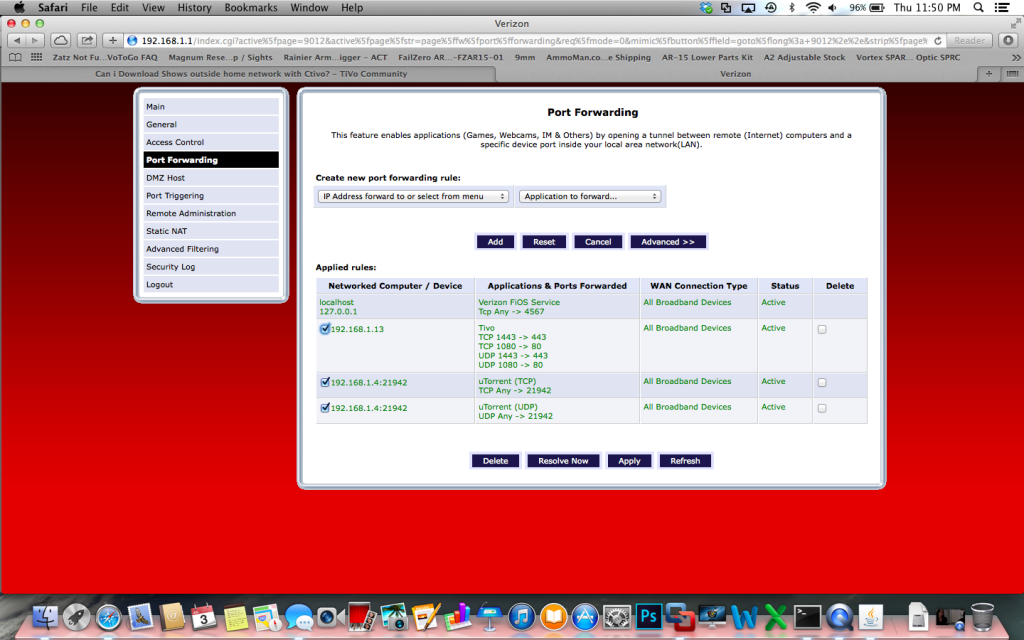Check the Delete box for uTorrent (UDP)

coord(822,408)
